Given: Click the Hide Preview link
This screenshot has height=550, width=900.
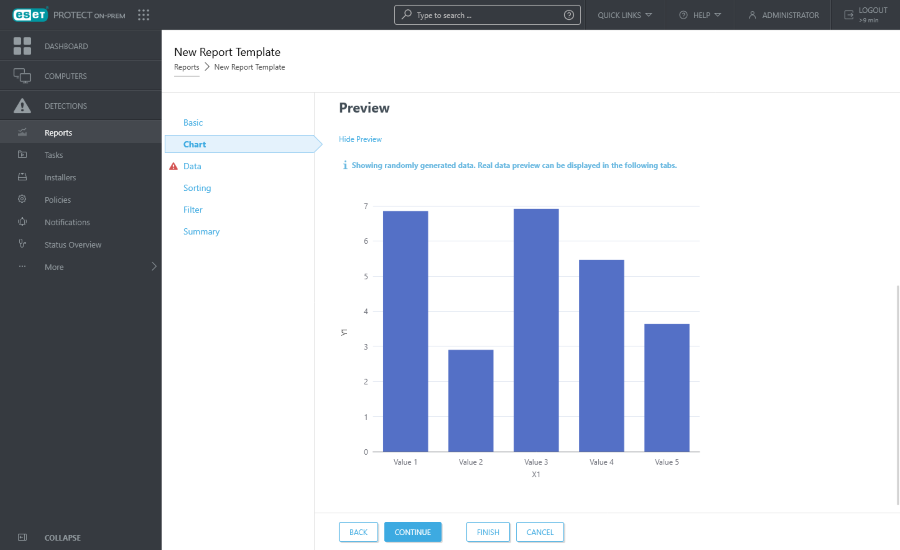Looking at the screenshot, I should [x=360, y=139].
